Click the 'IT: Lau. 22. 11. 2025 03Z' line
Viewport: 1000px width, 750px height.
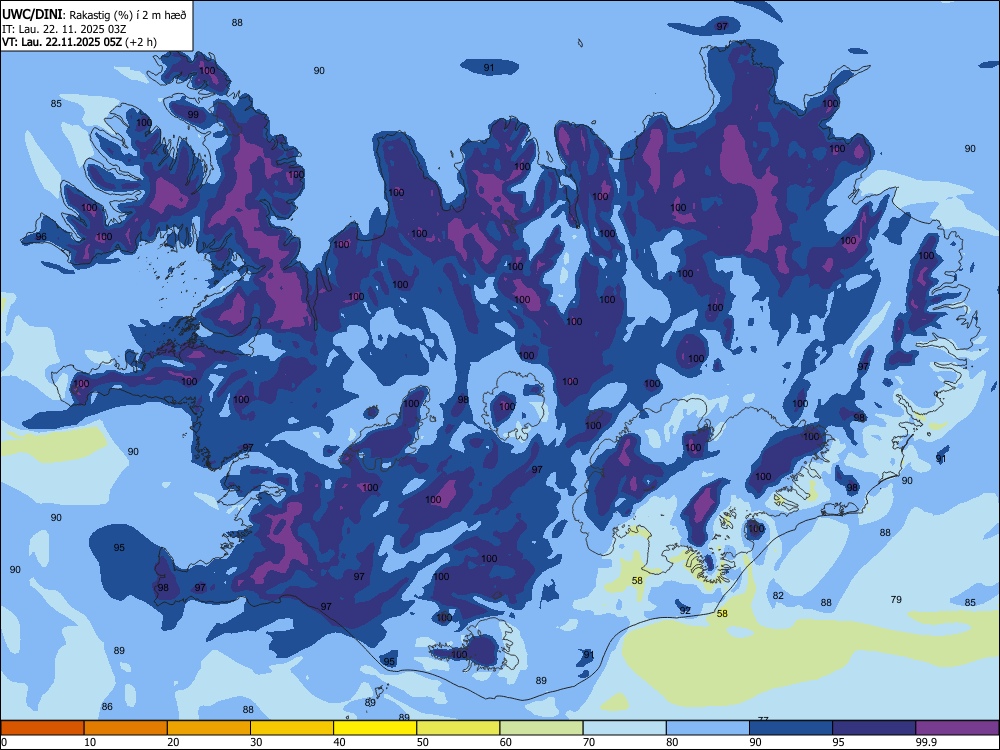click(62, 29)
